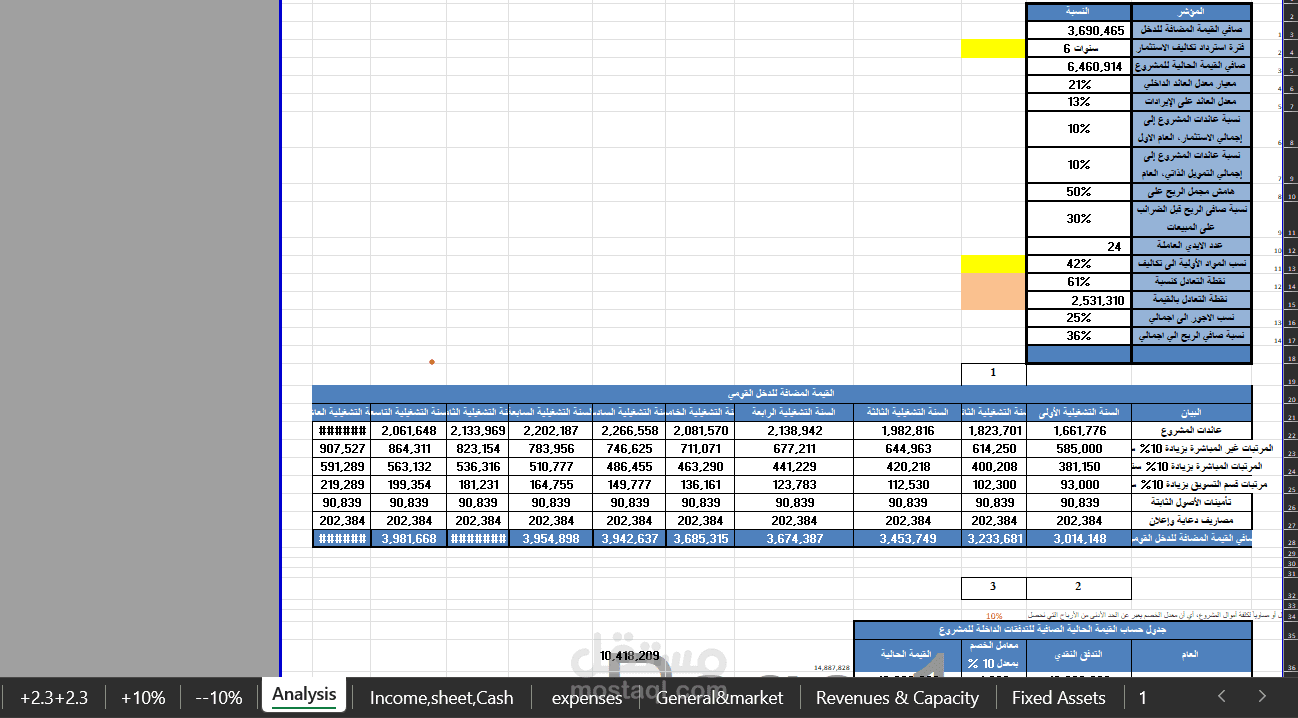The height and width of the screenshot is (718, 1298).
Task: Select the break-even value cell 2,531,310
Action: [x=1079, y=300]
